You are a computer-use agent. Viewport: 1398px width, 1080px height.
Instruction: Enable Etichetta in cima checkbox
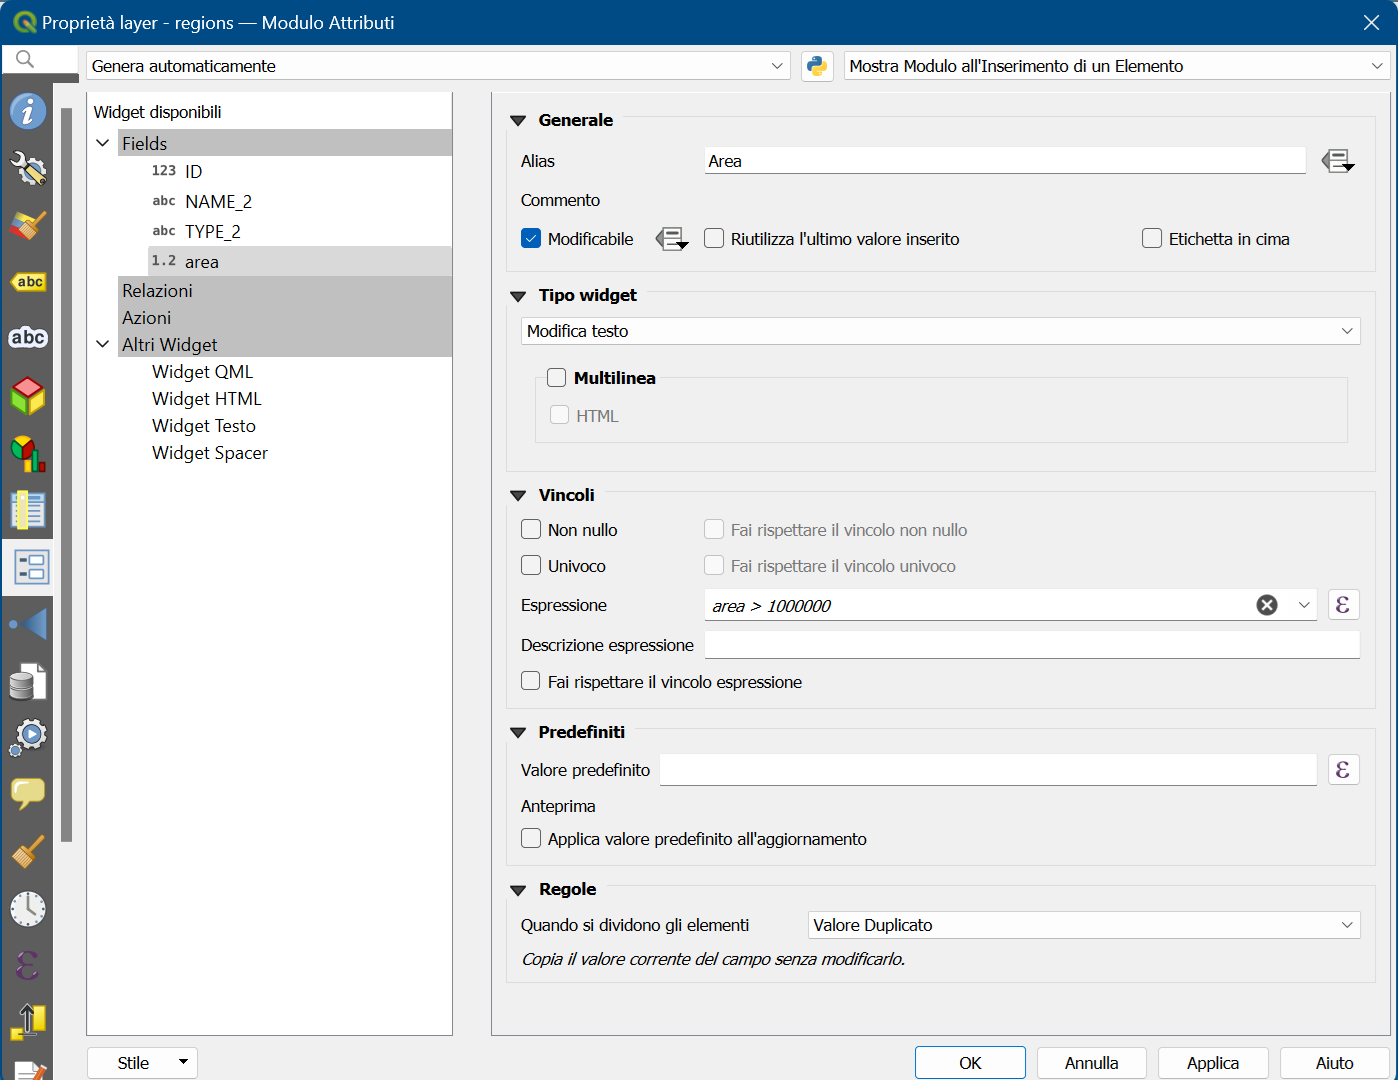click(x=1152, y=239)
